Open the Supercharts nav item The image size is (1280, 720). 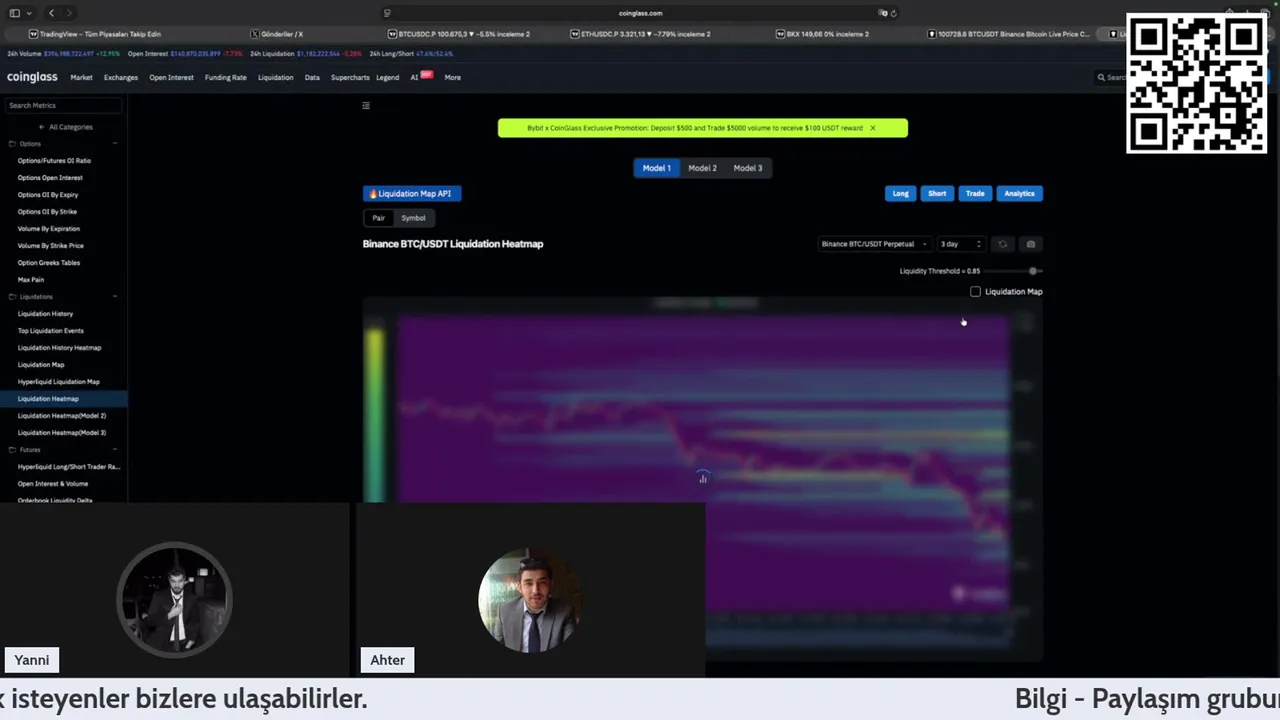[x=350, y=77]
